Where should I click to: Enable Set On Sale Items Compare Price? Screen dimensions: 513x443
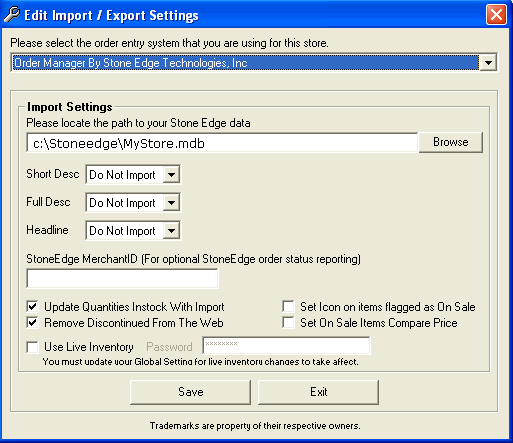(x=288, y=322)
